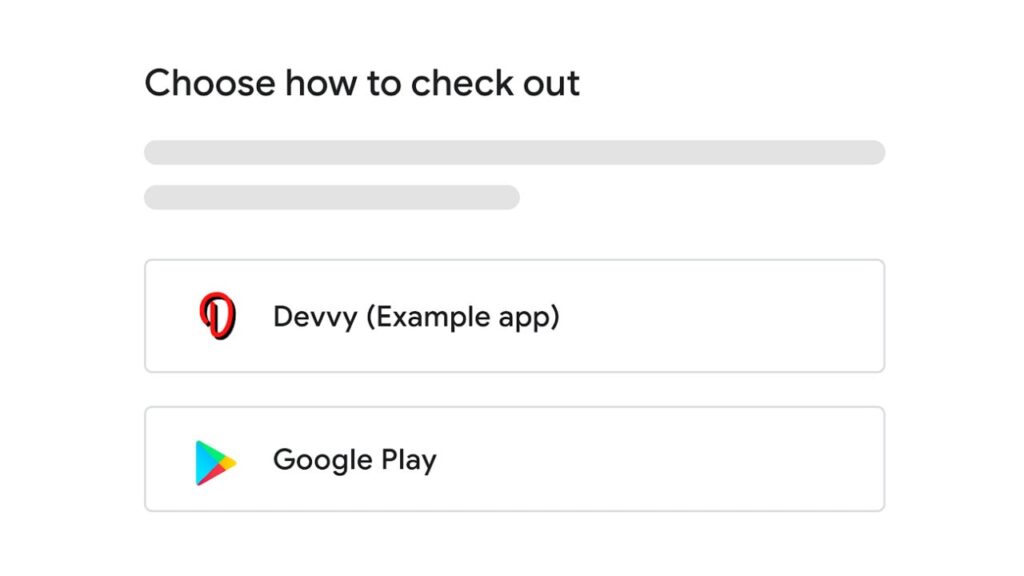Image resolution: width=1024 pixels, height=576 pixels.
Task: Select the Devvy (Example app) checkout option
Action: coord(514,316)
